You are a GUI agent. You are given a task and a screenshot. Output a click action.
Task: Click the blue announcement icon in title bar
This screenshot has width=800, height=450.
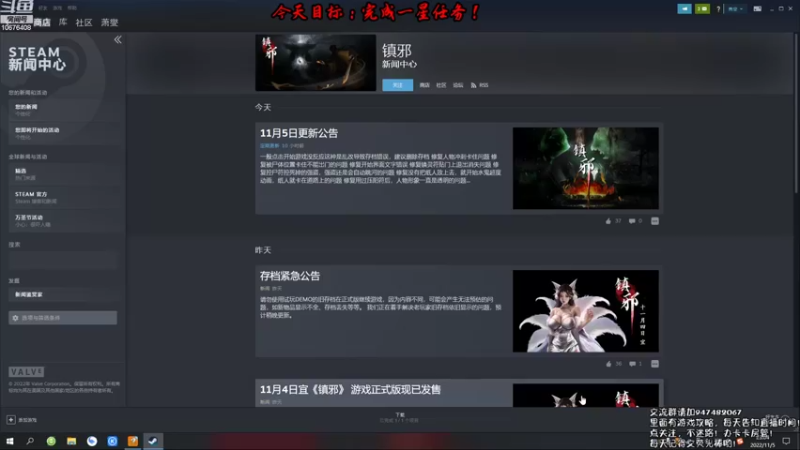tap(684, 9)
